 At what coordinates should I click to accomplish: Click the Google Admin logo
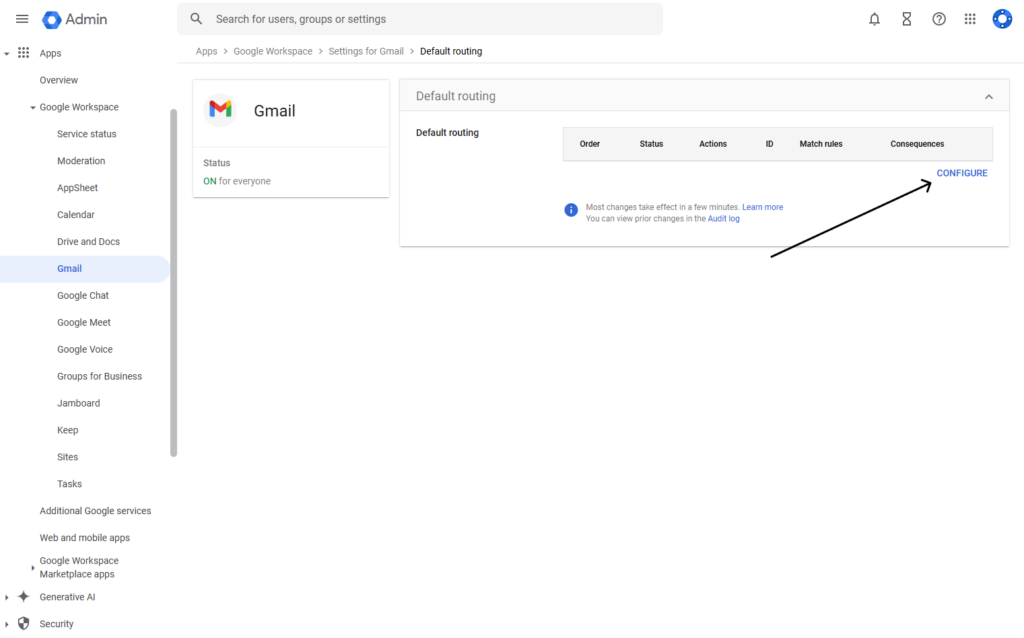[74, 20]
